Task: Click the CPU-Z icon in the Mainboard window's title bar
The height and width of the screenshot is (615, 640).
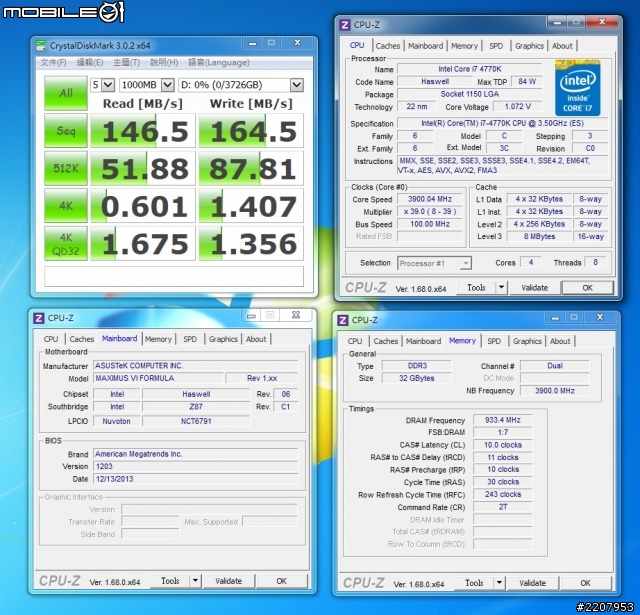Action: coord(39,318)
